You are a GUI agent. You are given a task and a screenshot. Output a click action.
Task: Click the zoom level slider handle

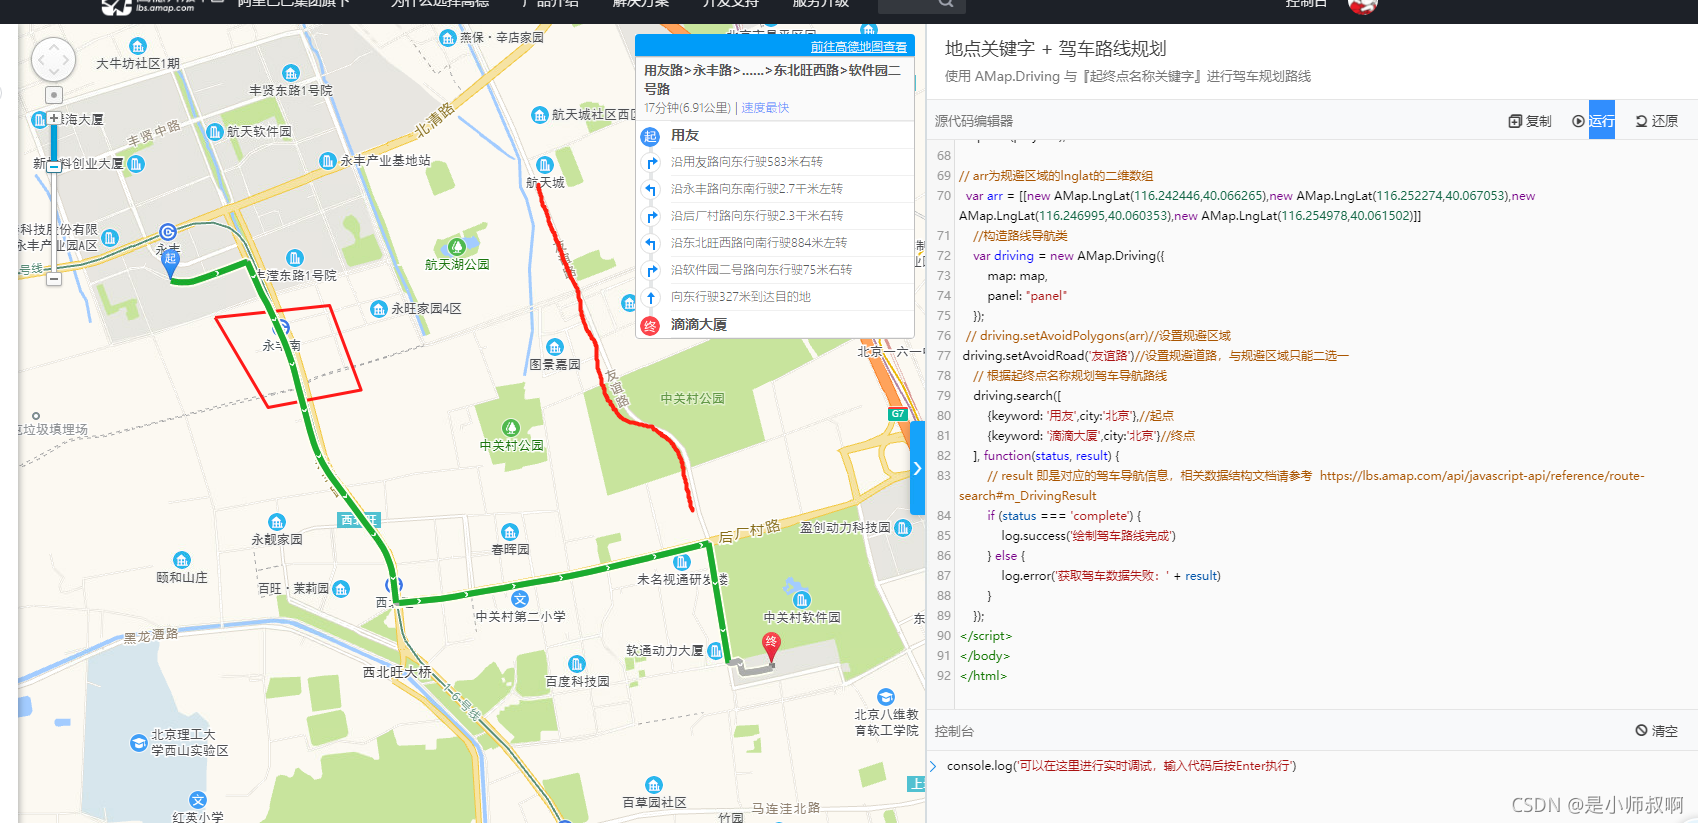(x=54, y=165)
